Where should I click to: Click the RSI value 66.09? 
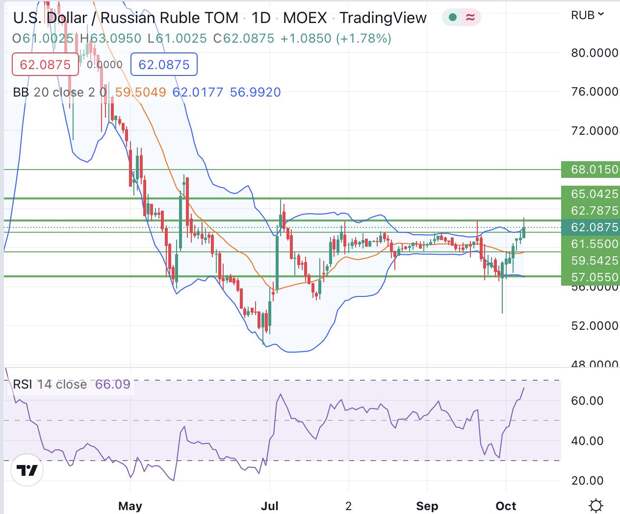(x=113, y=384)
